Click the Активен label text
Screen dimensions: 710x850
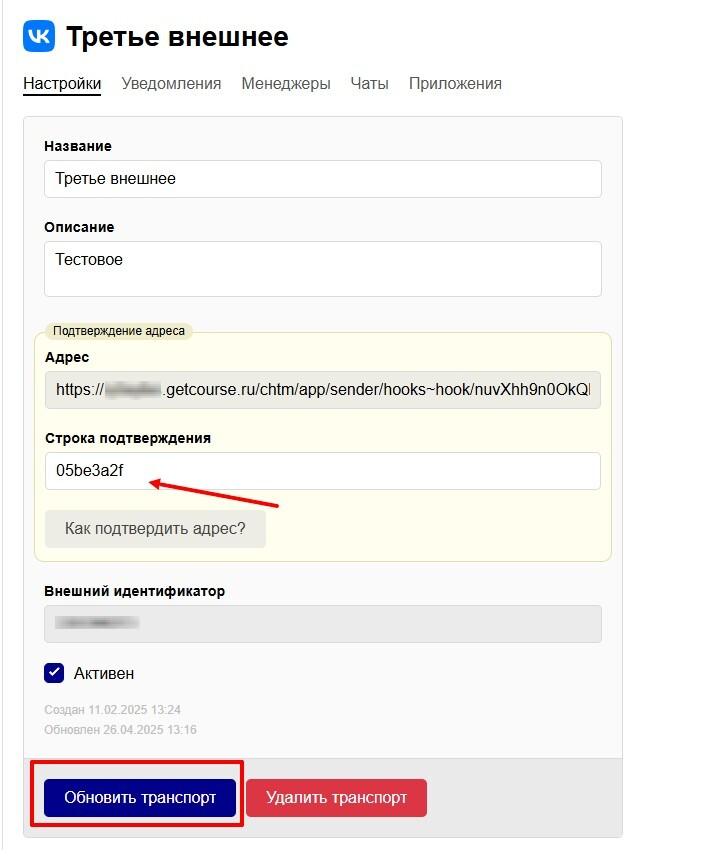coord(104,673)
